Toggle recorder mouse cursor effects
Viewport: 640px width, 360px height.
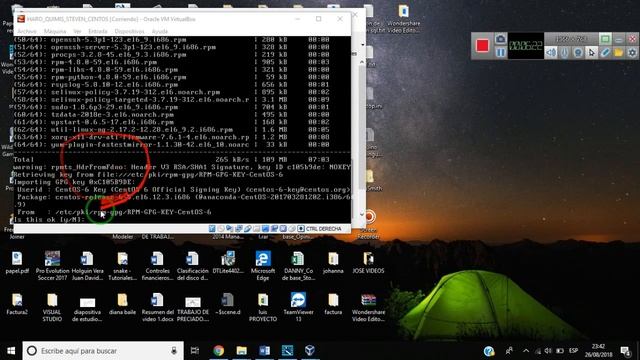point(591,52)
